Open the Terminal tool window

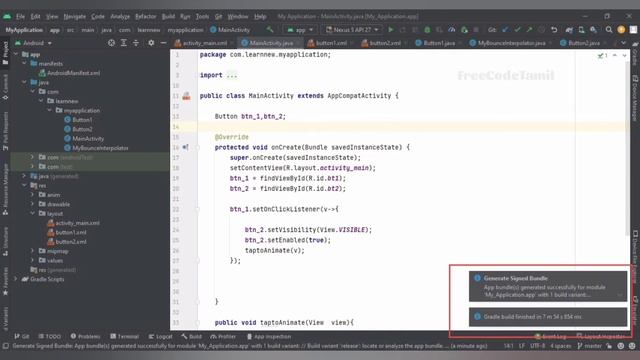pyautogui.click(x=124, y=337)
